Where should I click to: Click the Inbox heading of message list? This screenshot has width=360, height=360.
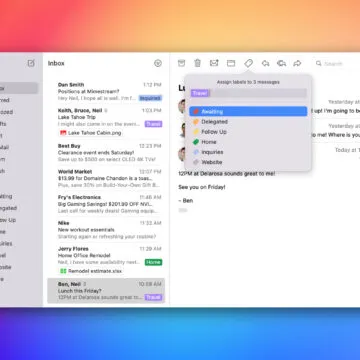[56, 63]
